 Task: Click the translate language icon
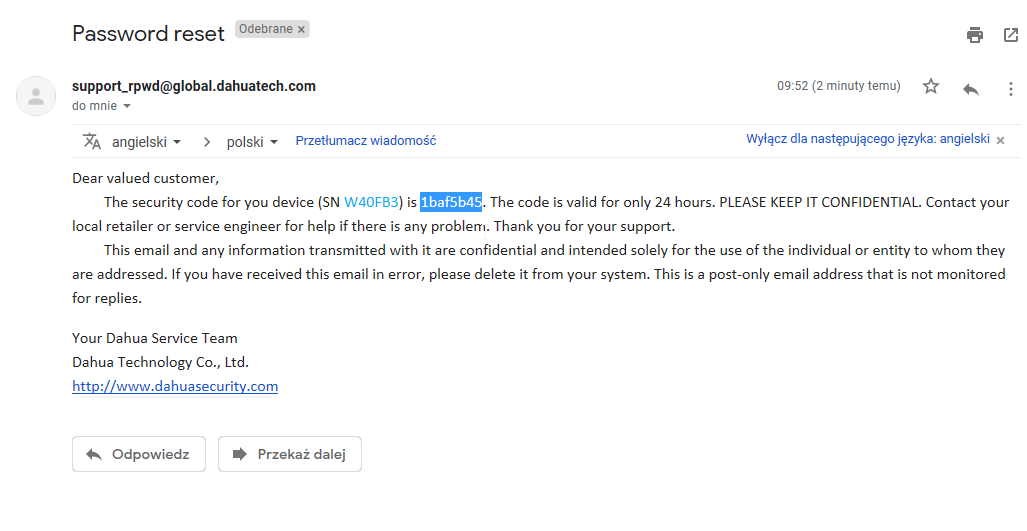pos(92,141)
